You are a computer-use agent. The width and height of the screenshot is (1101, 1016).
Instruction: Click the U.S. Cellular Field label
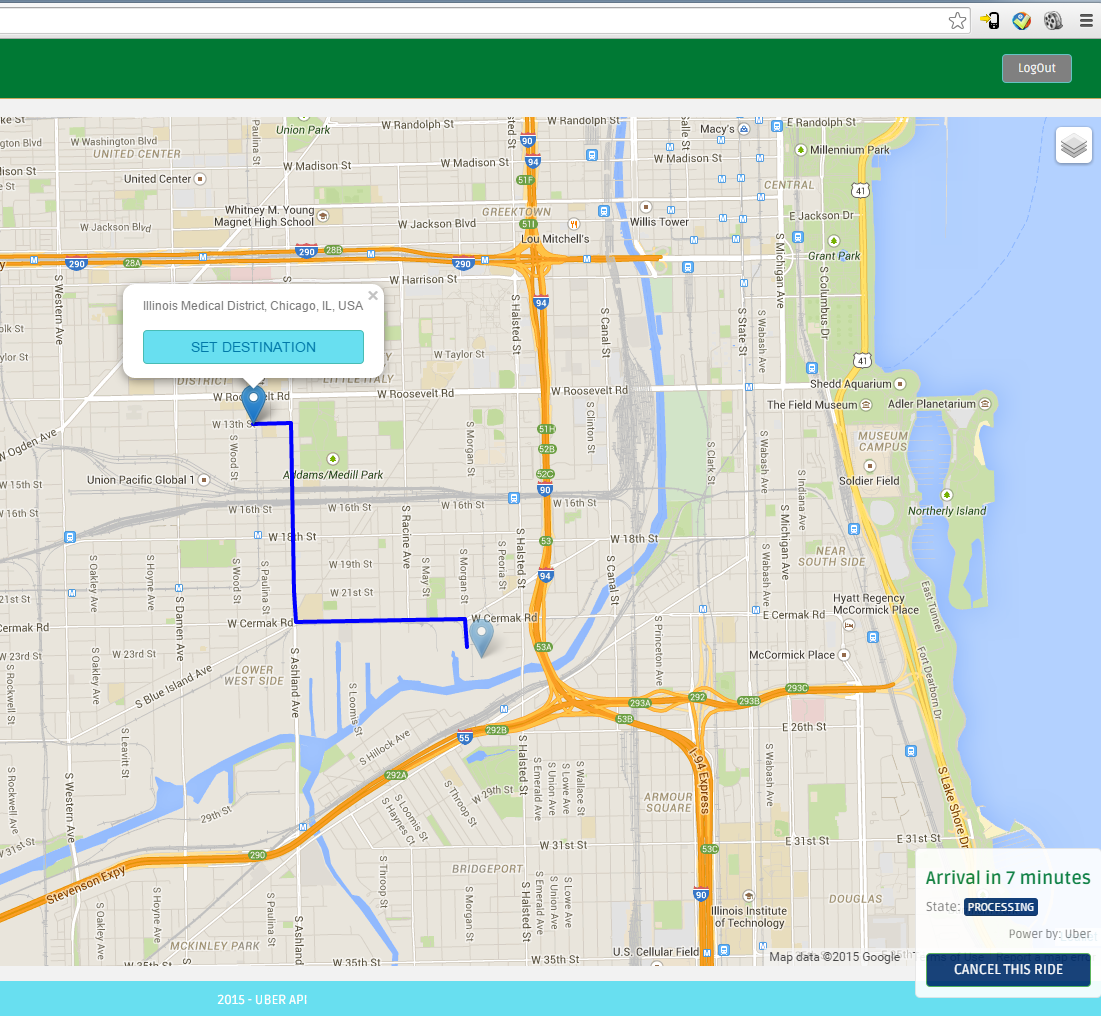(x=656, y=952)
